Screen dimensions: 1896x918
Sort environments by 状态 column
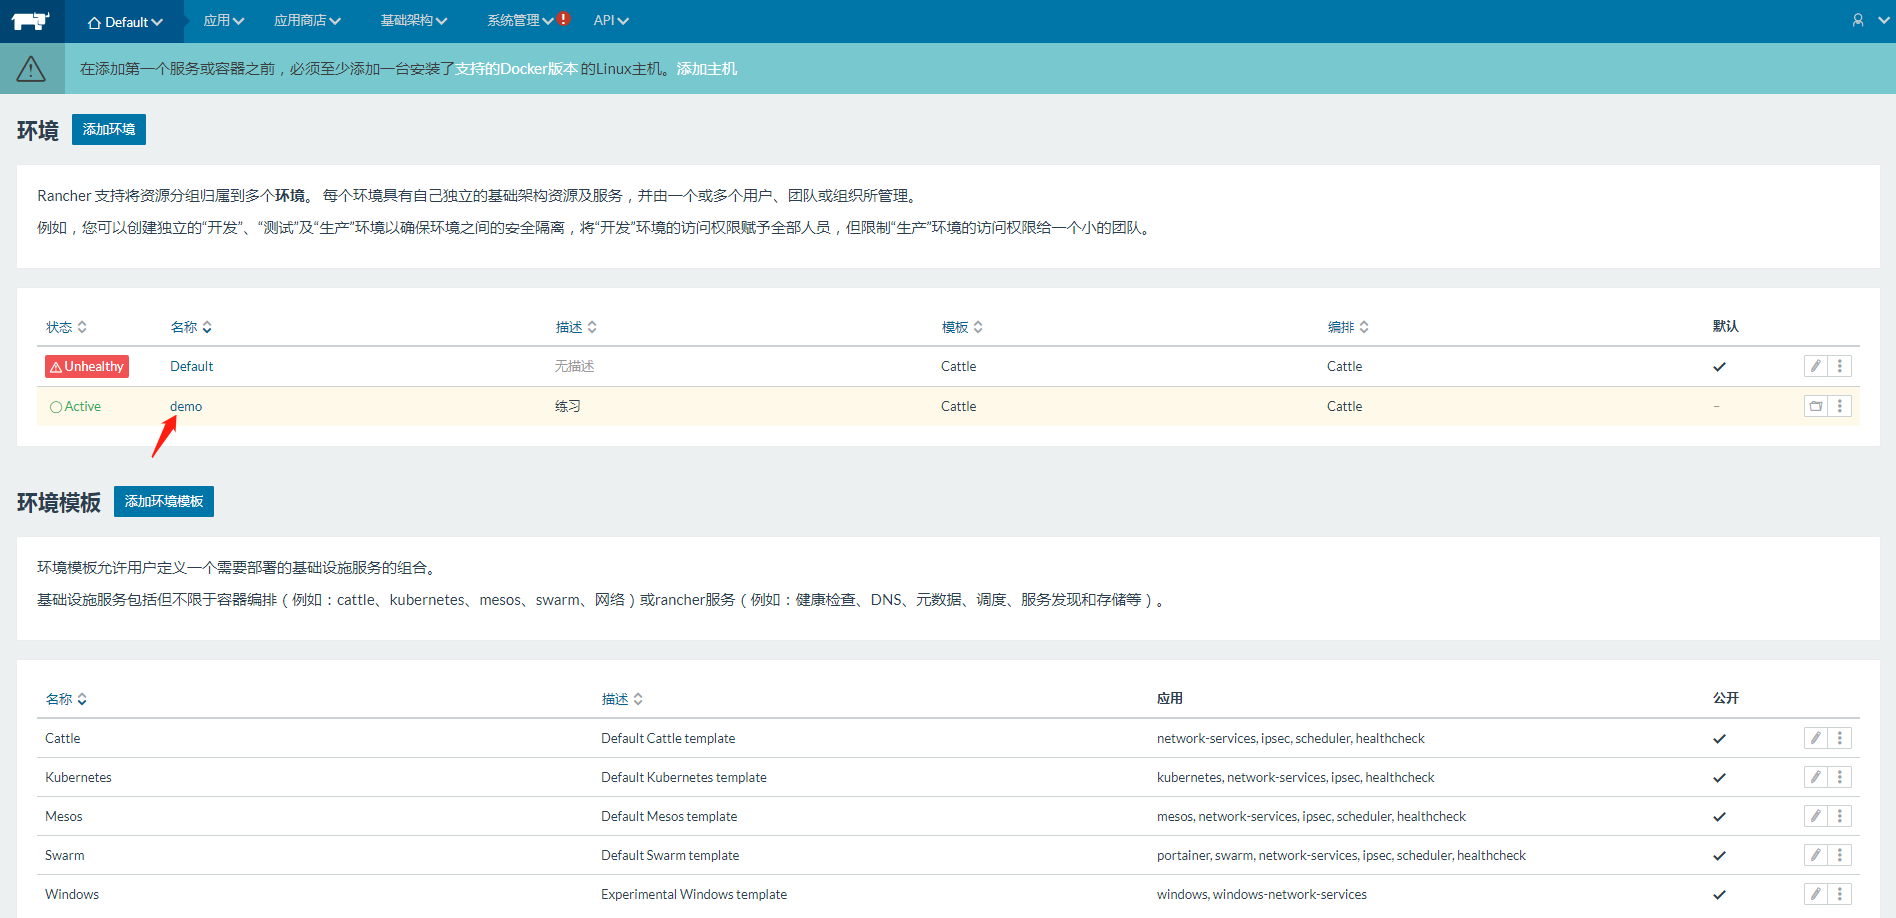tap(67, 327)
